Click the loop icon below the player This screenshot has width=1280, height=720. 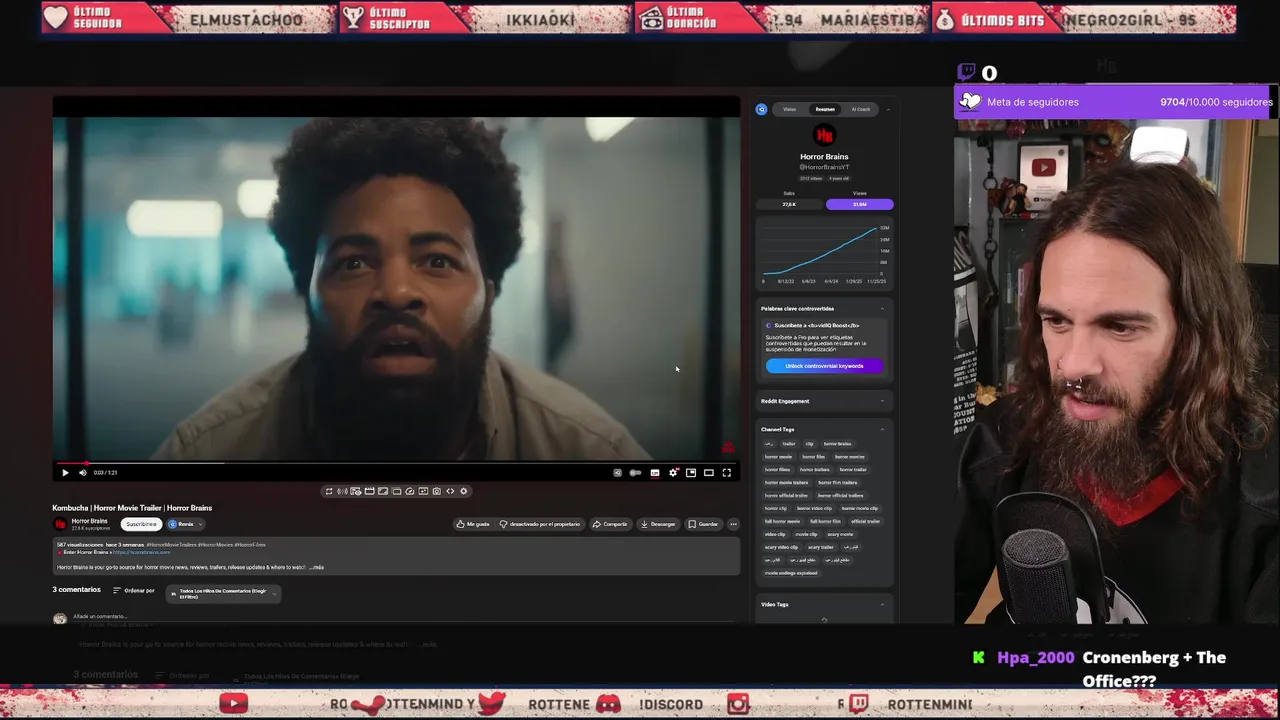329,491
